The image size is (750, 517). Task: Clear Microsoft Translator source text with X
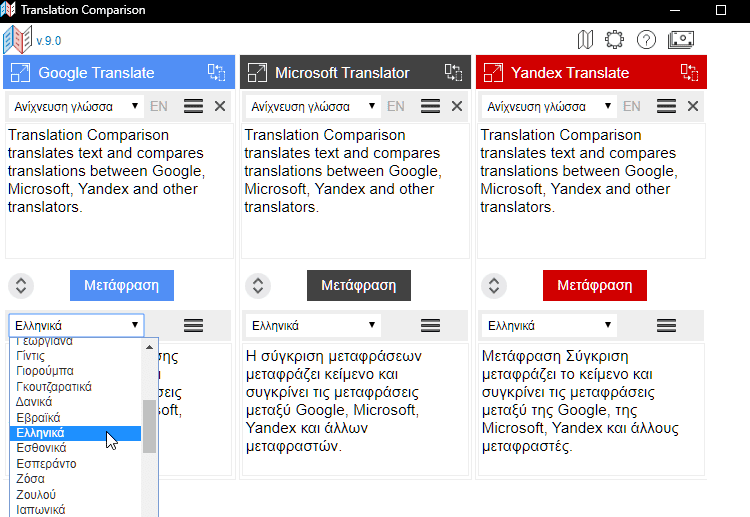point(457,106)
